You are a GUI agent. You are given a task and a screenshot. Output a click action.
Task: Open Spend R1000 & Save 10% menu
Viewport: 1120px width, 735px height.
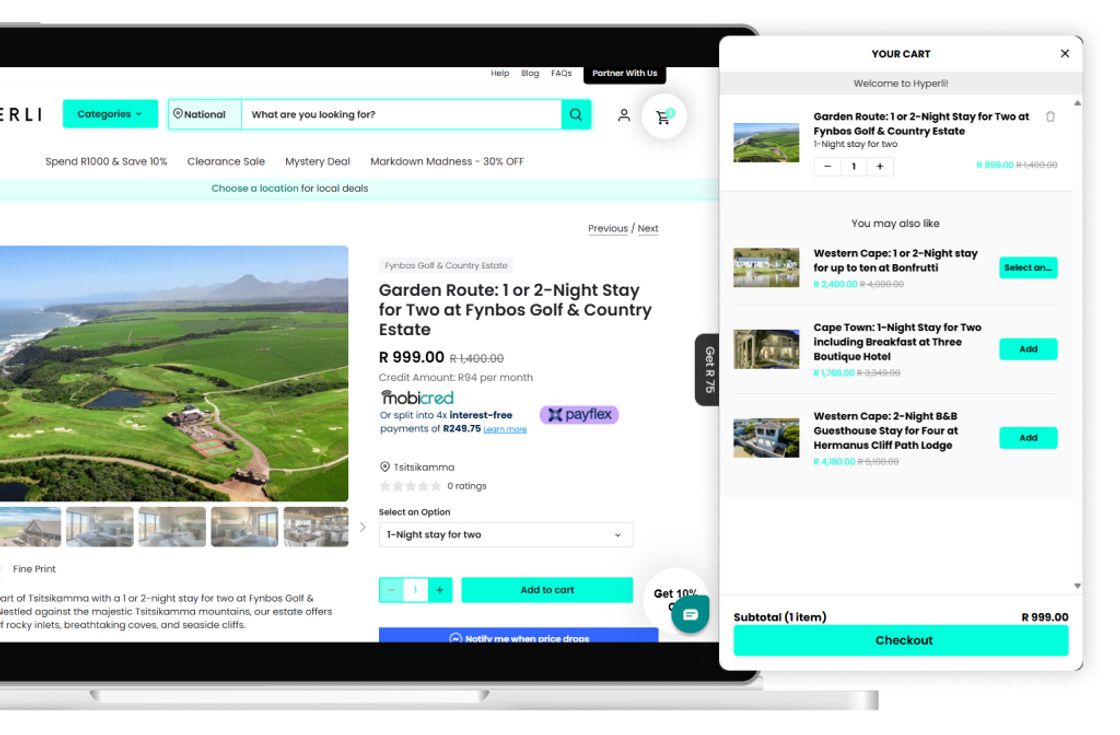point(106,161)
